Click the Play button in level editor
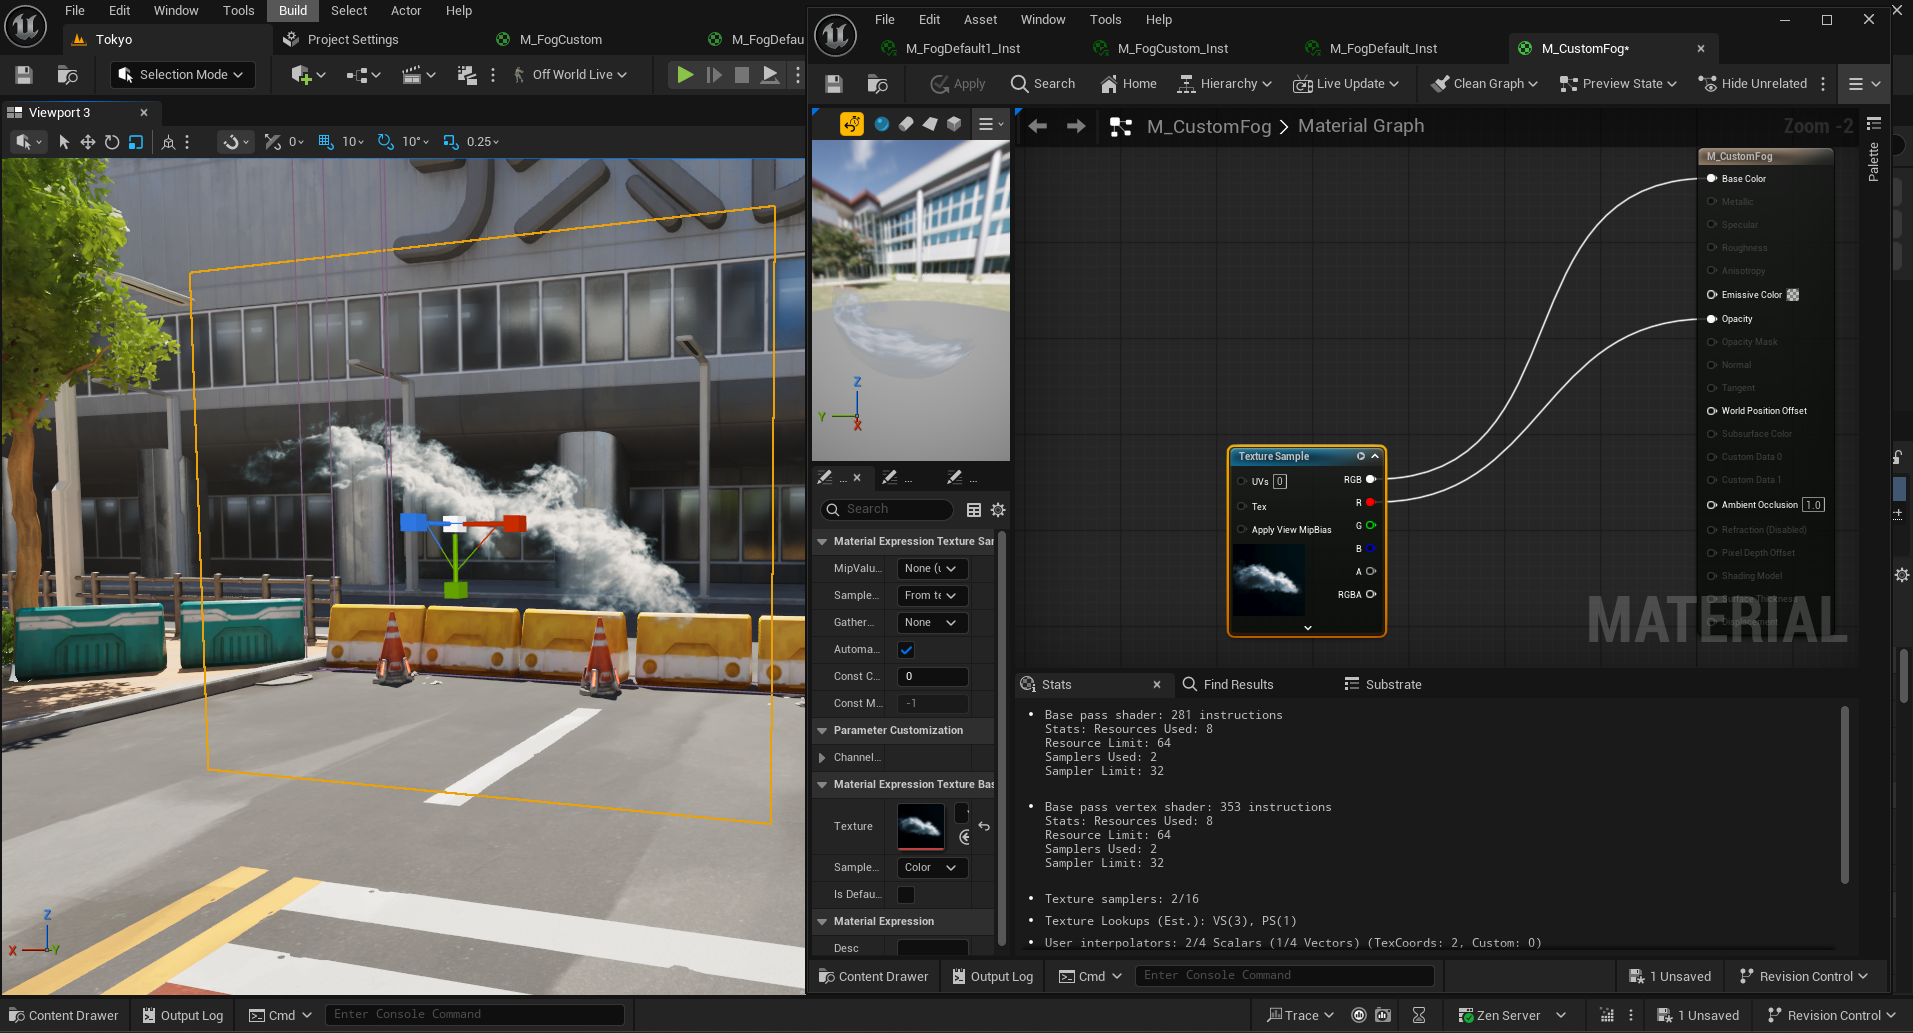Image resolution: width=1913 pixels, height=1033 pixels. pyautogui.click(x=685, y=75)
